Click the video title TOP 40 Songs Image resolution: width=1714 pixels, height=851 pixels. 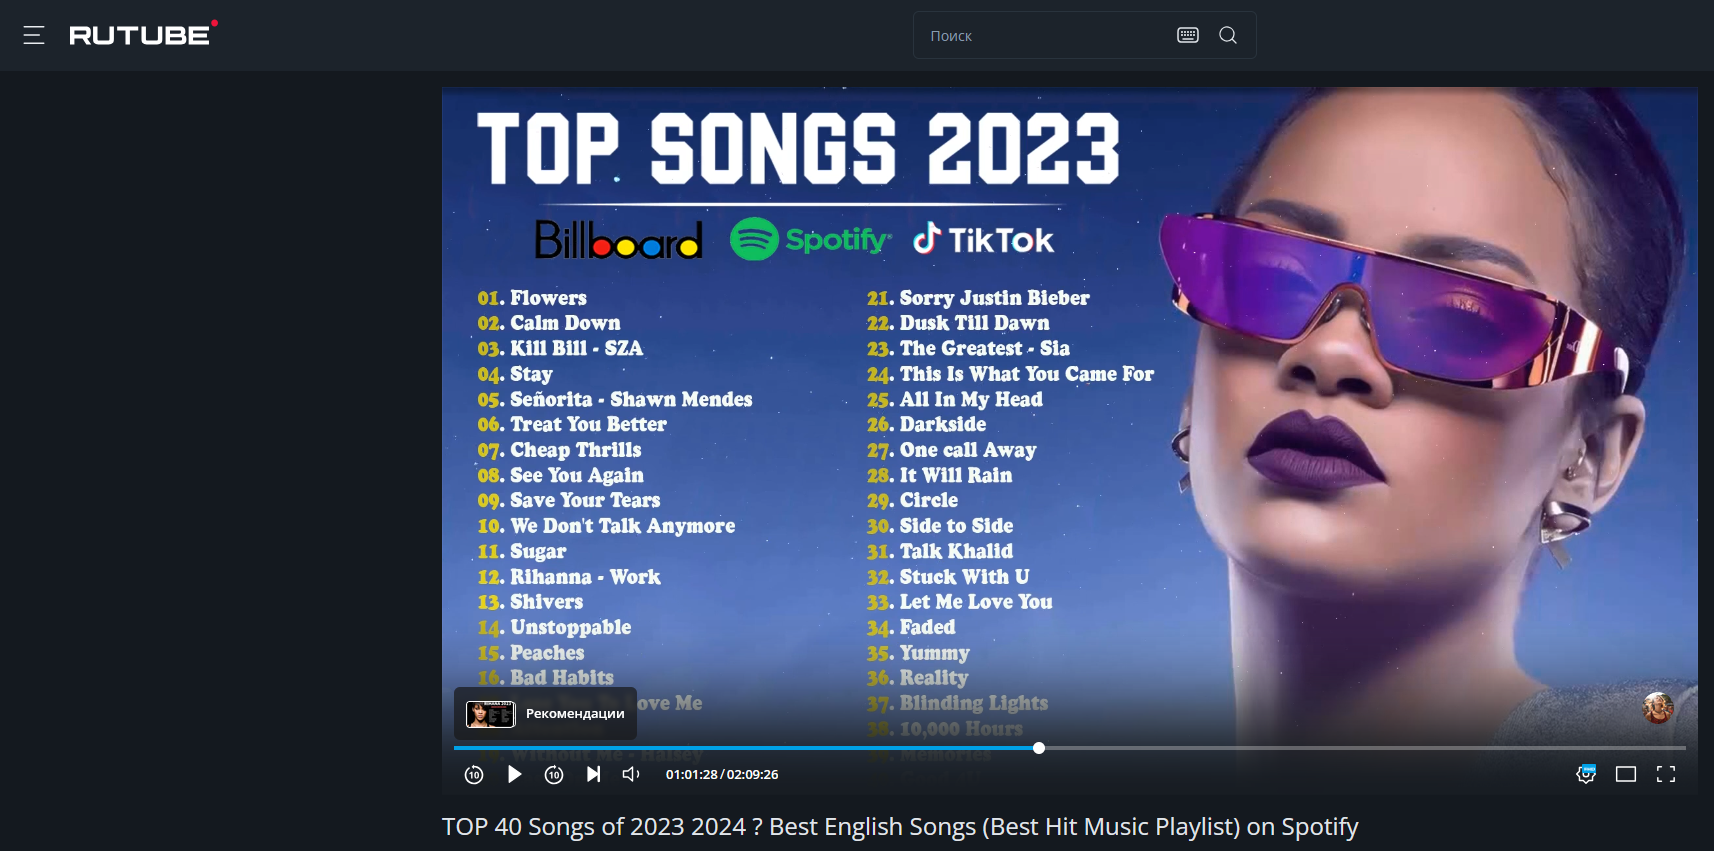899,827
